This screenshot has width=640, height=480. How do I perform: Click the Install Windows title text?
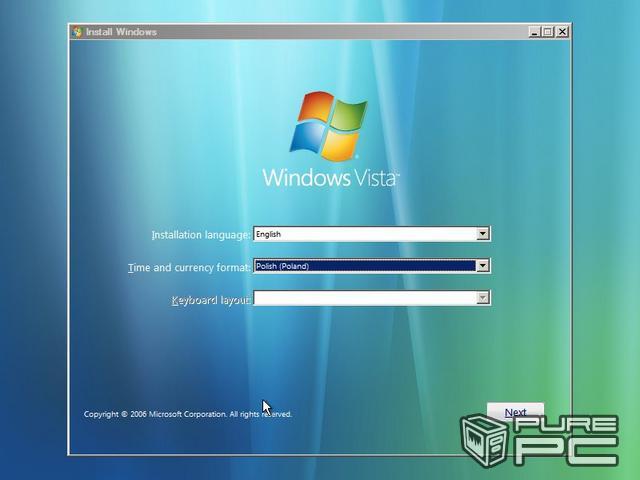pyautogui.click(x=121, y=32)
